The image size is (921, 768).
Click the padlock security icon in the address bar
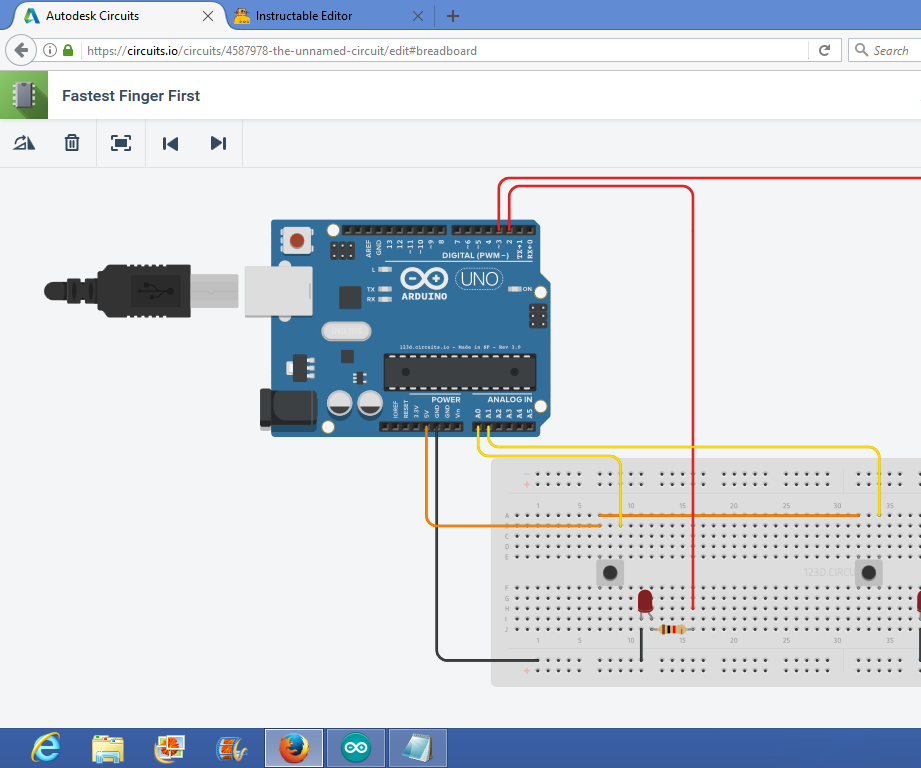tap(66, 50)
